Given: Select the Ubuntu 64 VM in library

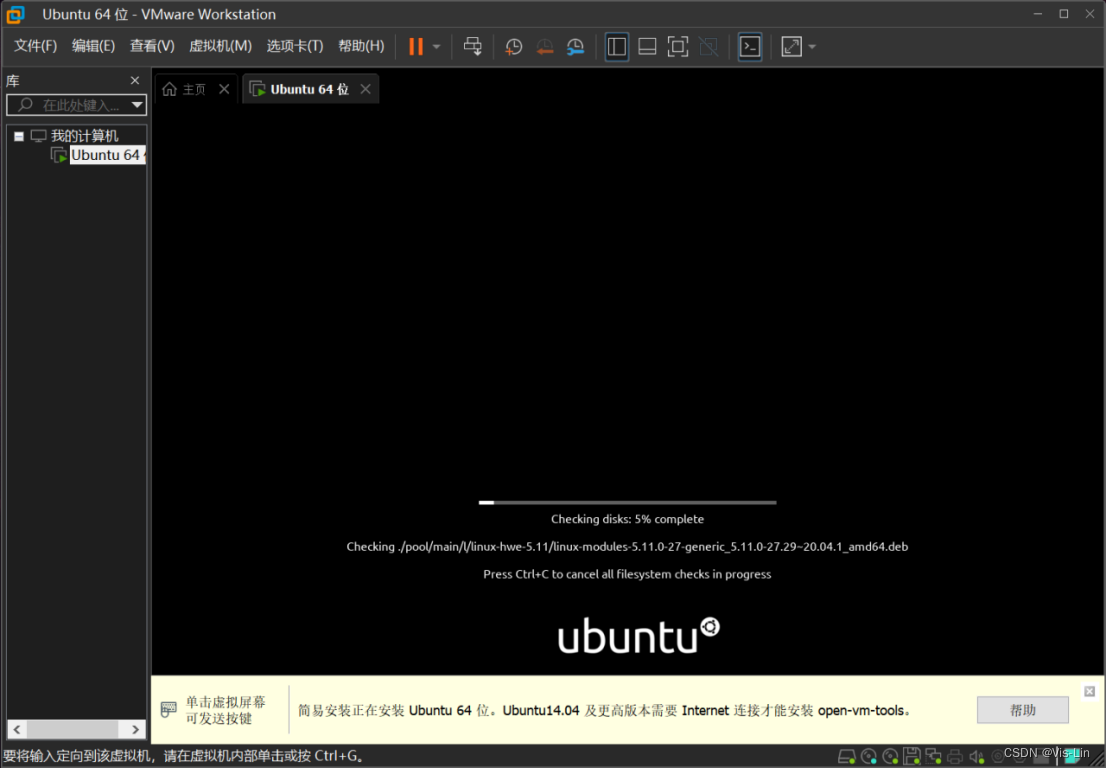Looking at the screenshot, I should (107, 155).
